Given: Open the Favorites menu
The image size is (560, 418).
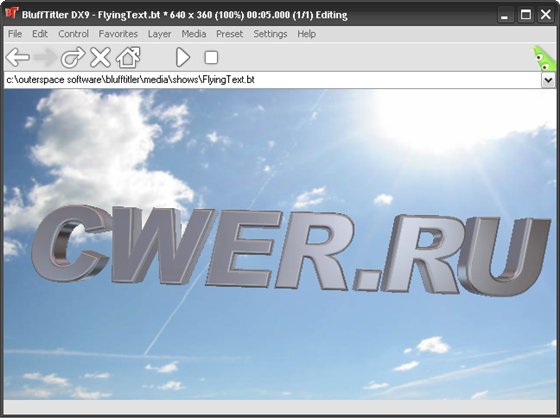Looking at the screenshot, I should [x=118, y=34].
